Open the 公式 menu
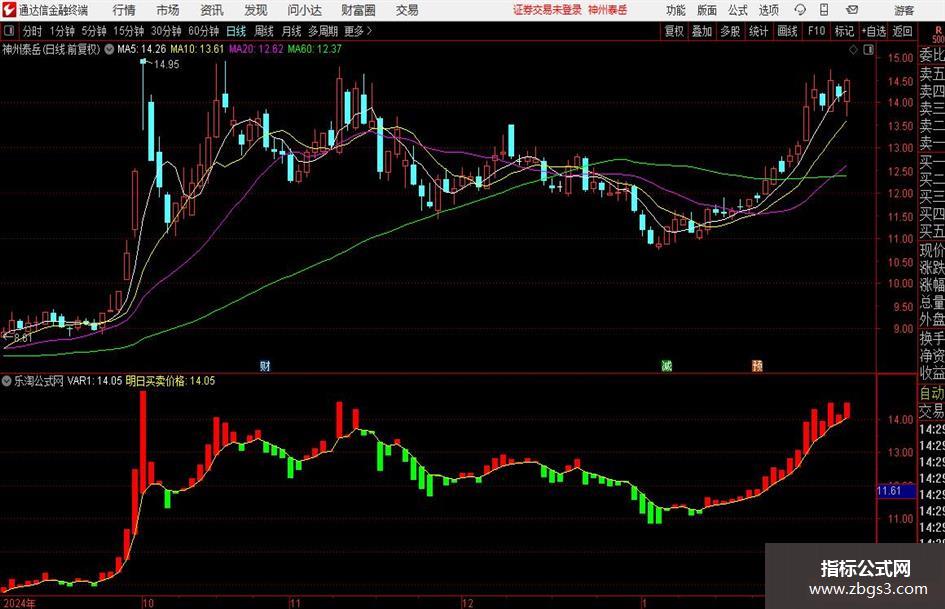Screen dimensions: 945x609 [738, 10]
